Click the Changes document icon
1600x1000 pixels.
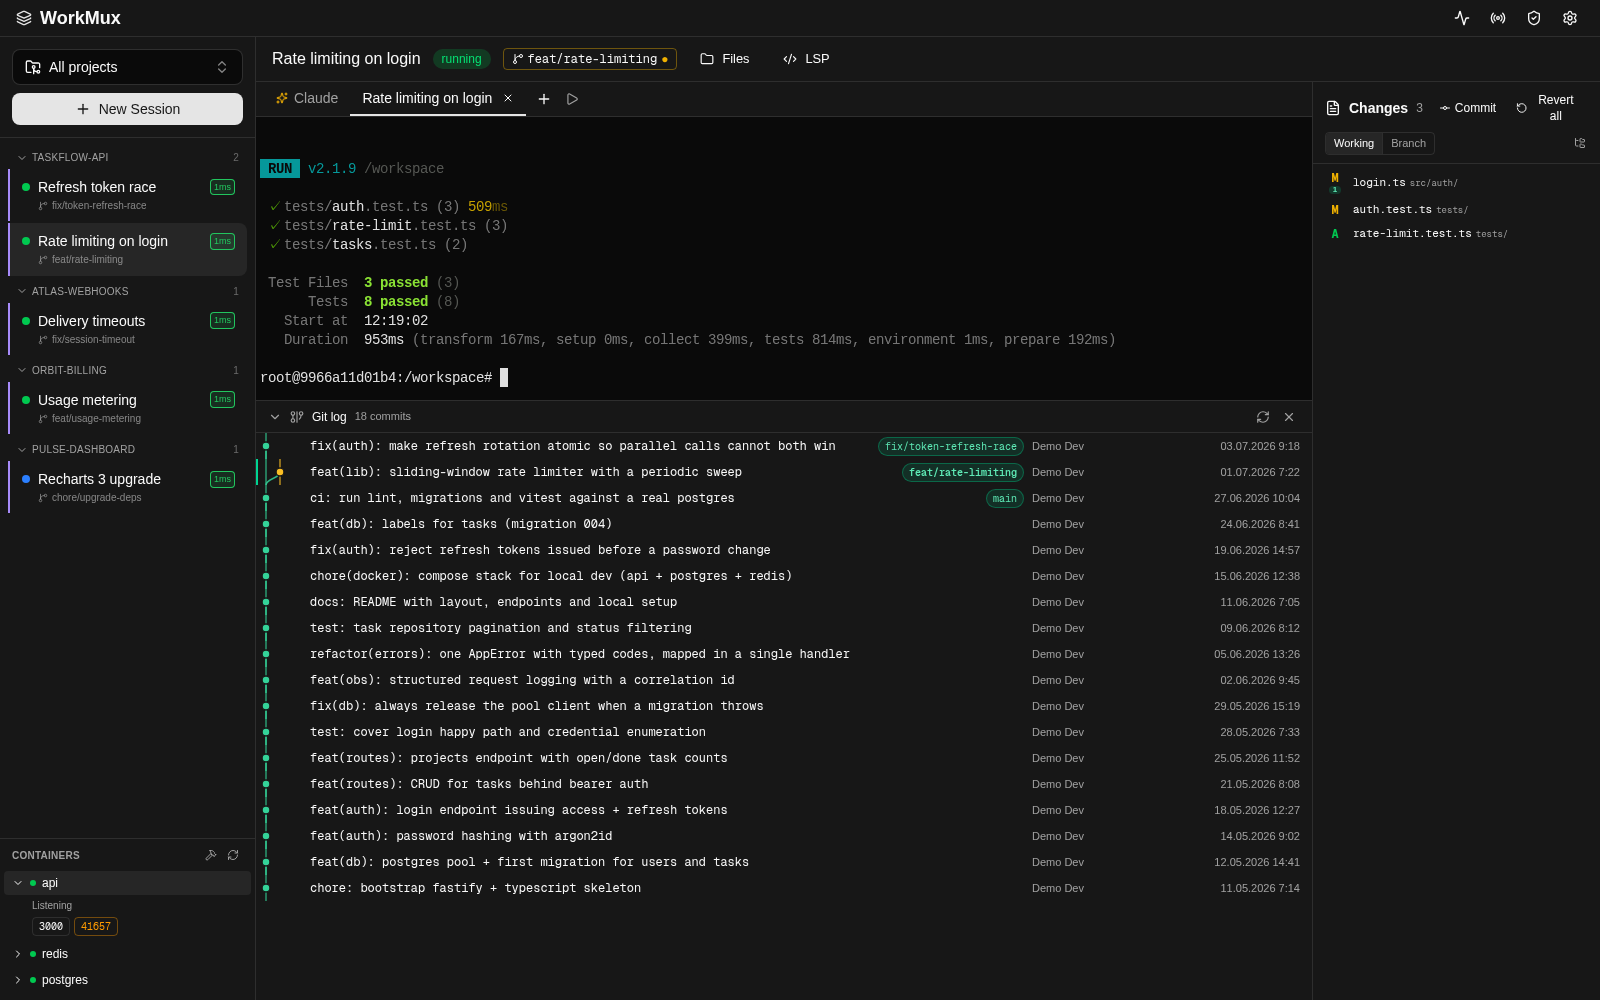[1333, 108]
